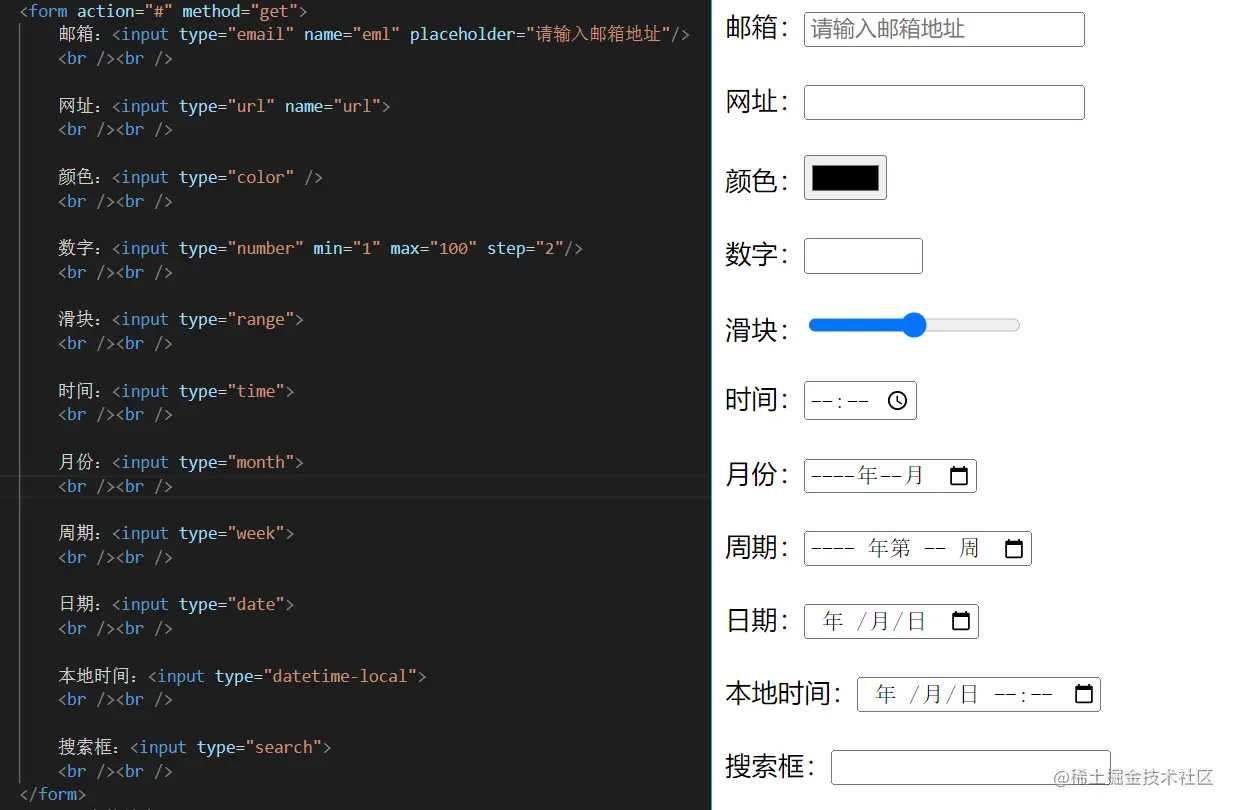Screen dimensions: 1236x810
Task: Open the datetime-local calendar icon
Action: pos(1083,694)
